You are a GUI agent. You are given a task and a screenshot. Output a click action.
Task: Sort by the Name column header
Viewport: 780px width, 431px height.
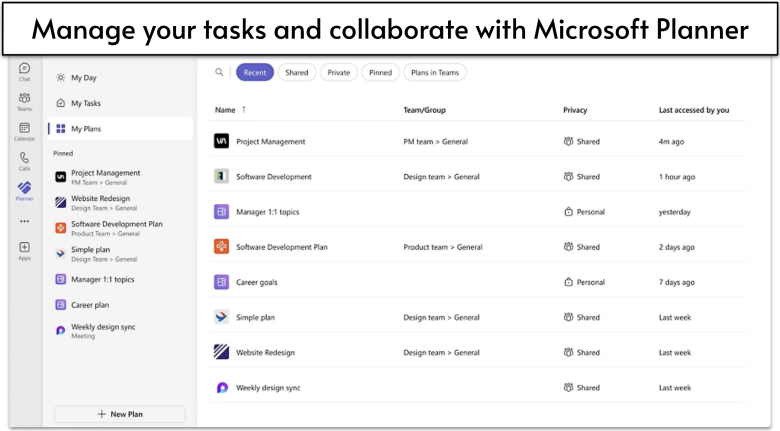pyautogui.click(x=225, y=109)
